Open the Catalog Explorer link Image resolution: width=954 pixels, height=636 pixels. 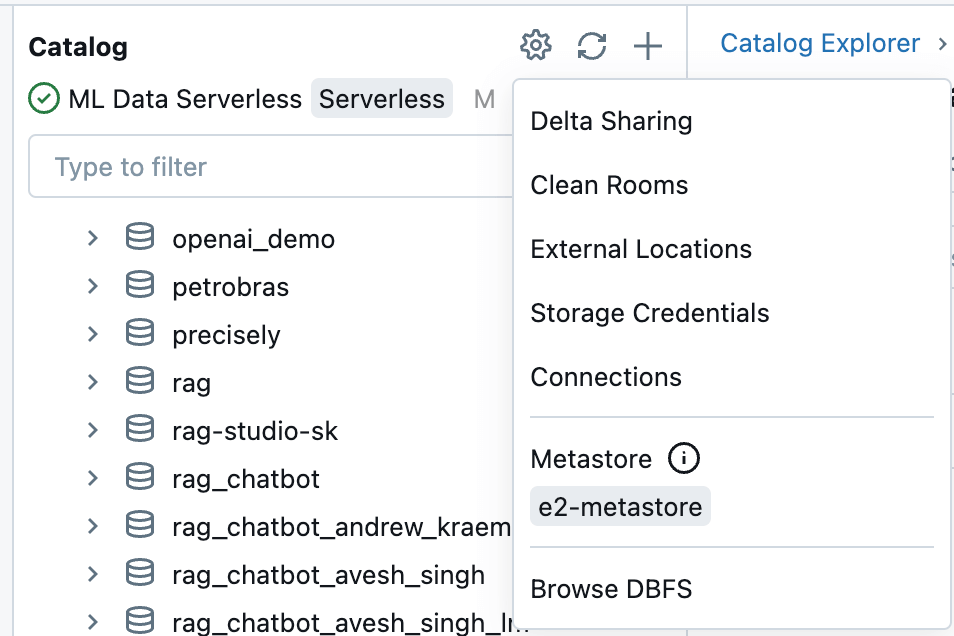point(820,43)
